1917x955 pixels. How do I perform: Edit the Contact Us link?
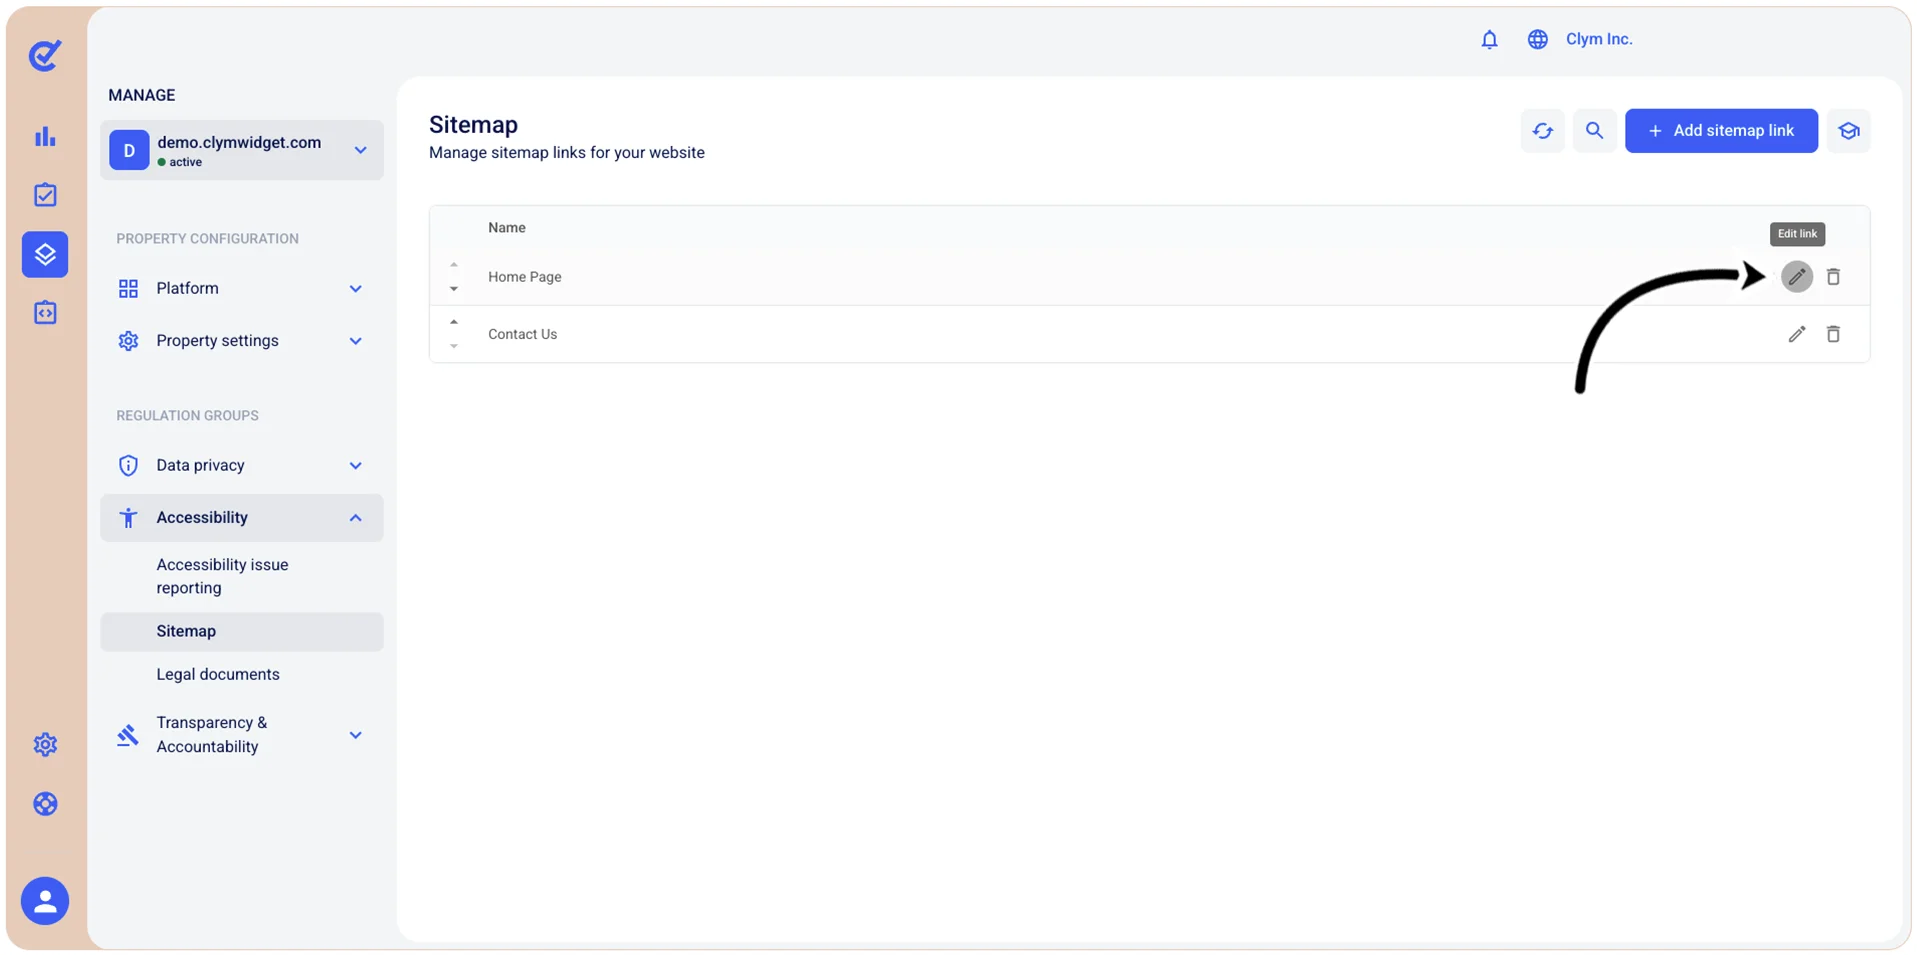(x=1796, y=334)
